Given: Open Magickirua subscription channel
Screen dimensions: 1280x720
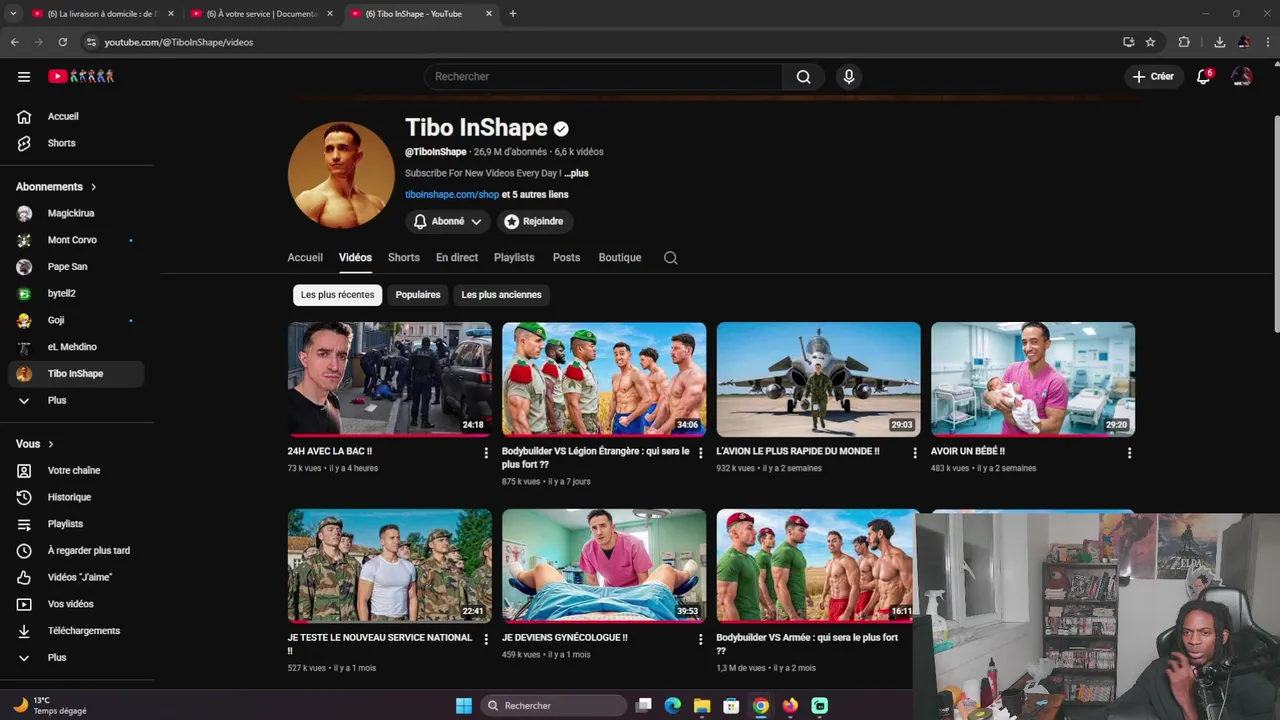Looking at the screenshot, I should point(76,213).
